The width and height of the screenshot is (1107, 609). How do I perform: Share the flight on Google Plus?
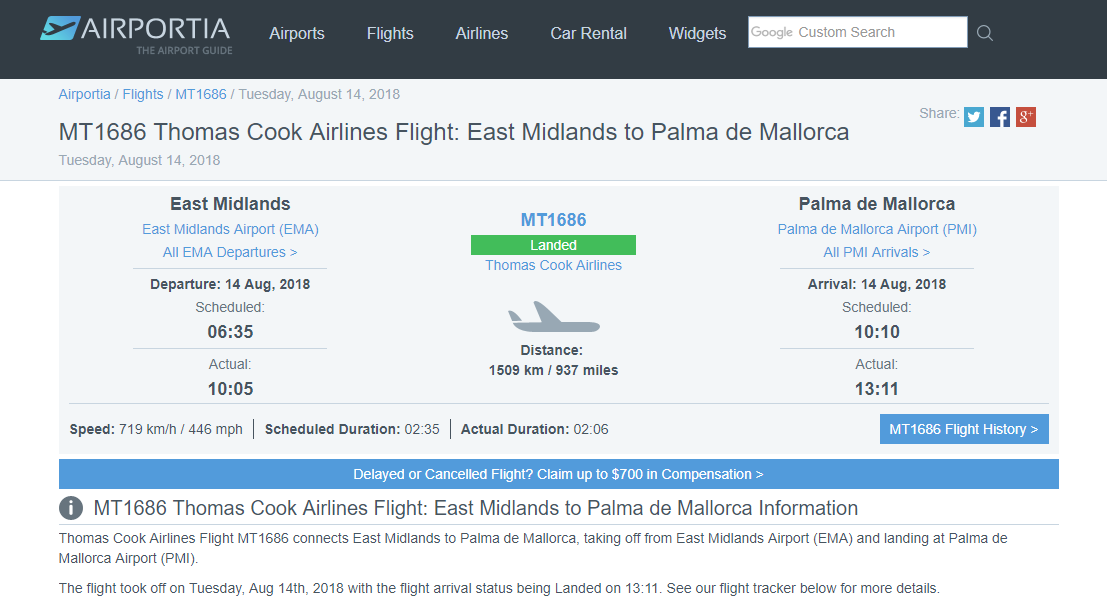[1026, 117]
